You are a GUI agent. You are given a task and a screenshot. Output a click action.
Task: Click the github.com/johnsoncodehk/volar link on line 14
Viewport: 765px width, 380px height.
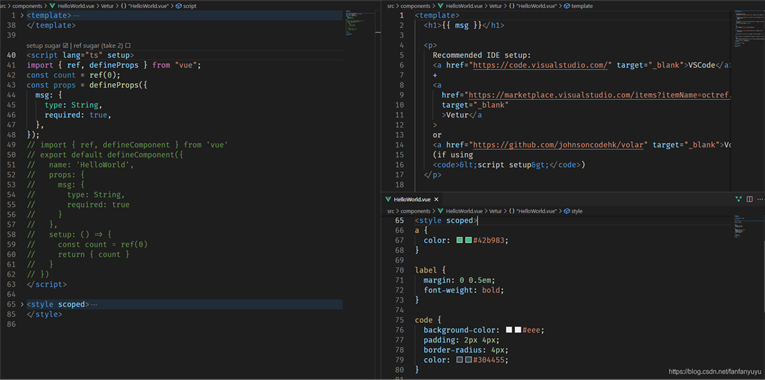pos(560,145)
